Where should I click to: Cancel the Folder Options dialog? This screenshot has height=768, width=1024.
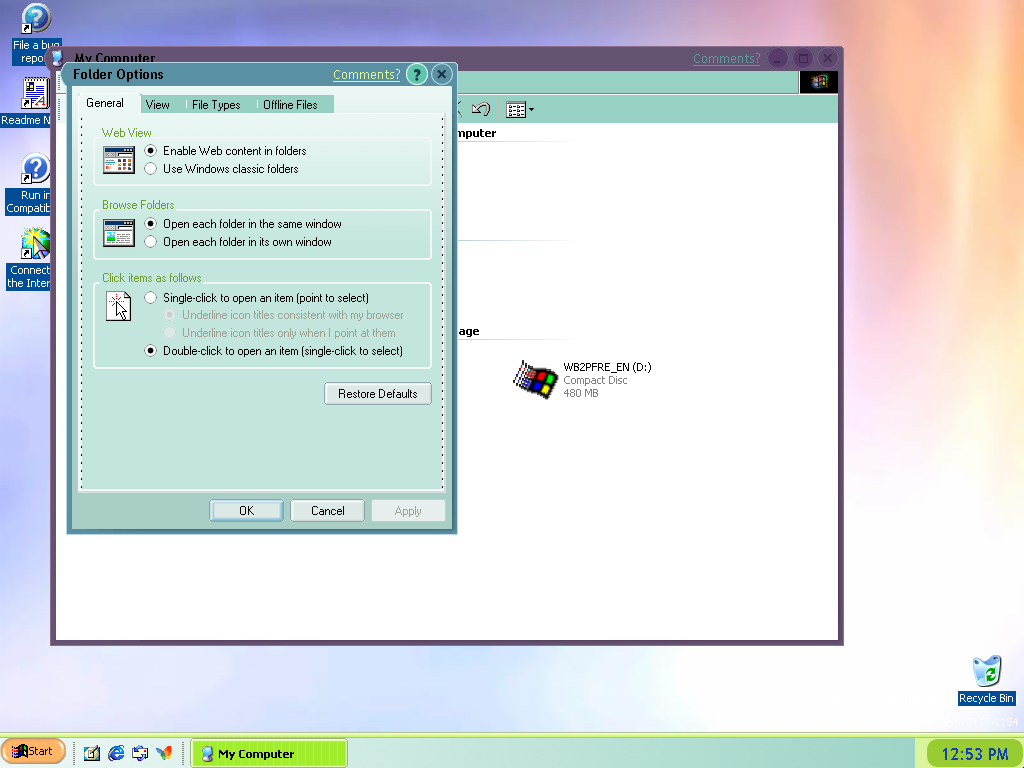[x=327, y=511]
